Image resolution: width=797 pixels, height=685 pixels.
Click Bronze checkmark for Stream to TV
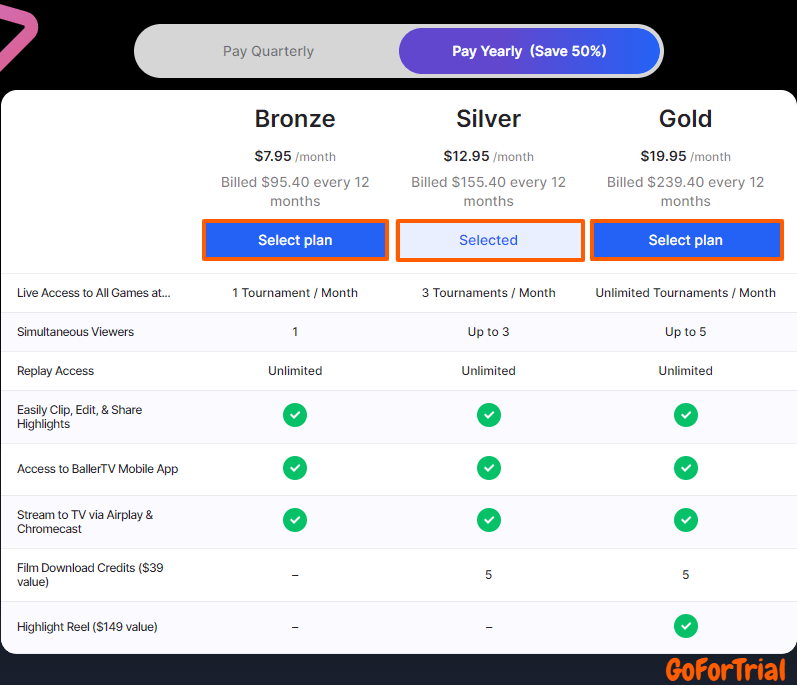[295, 520]
